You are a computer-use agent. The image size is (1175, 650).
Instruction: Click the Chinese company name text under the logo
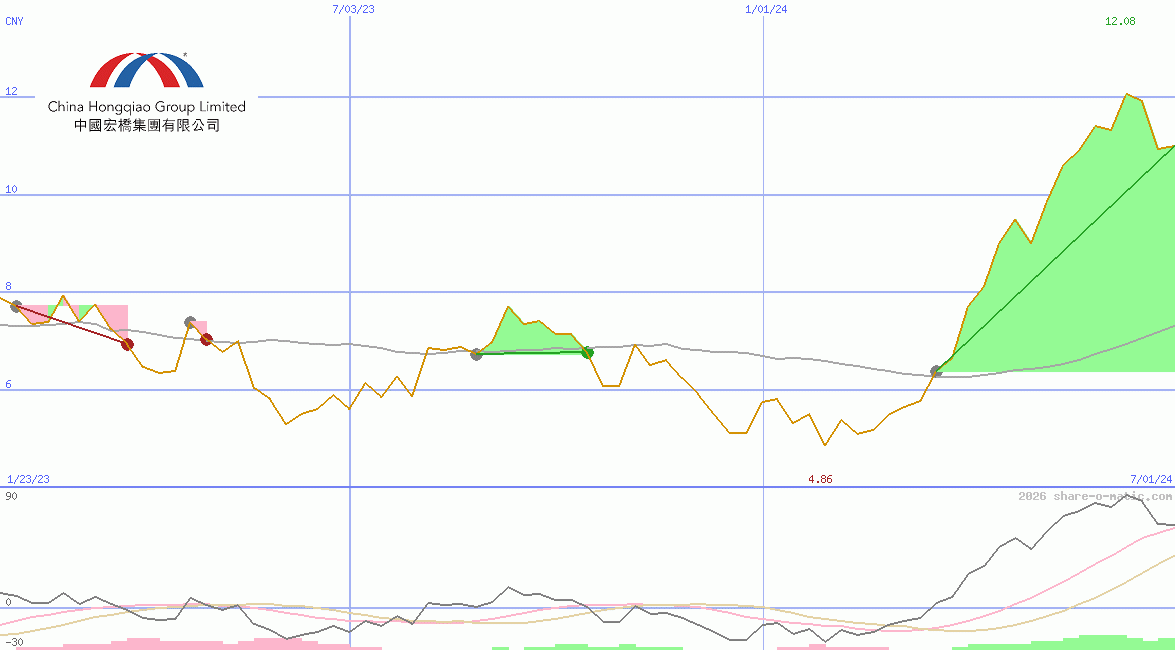[x=146, y=126]
